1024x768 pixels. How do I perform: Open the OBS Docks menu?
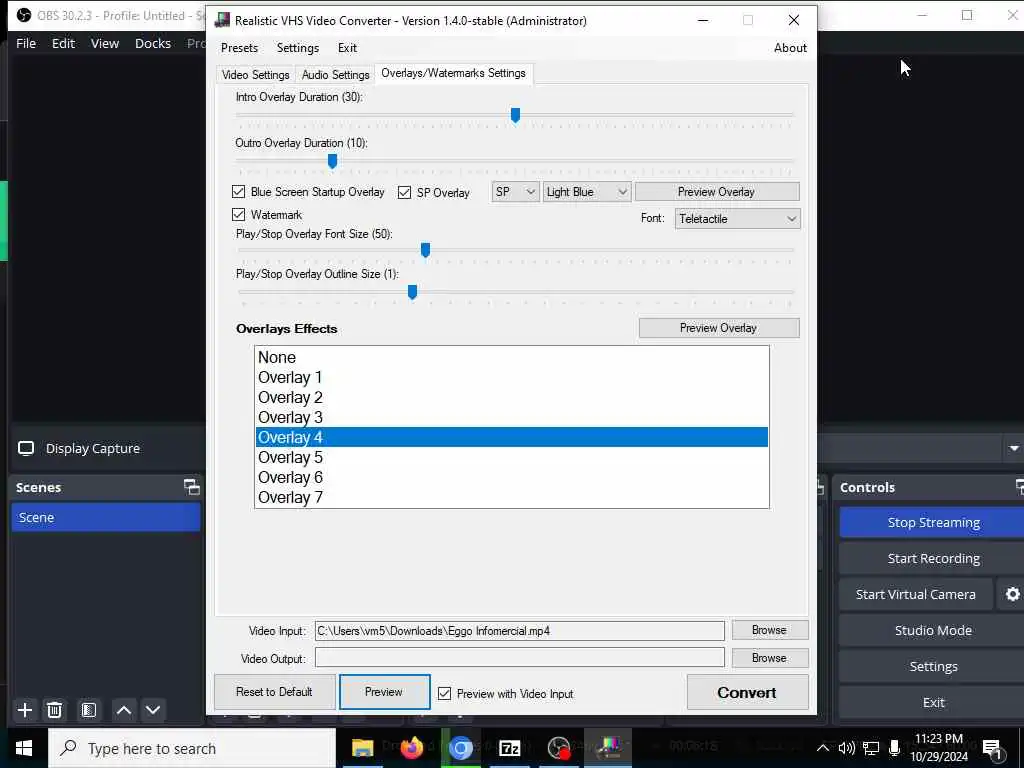coord(153,43)
